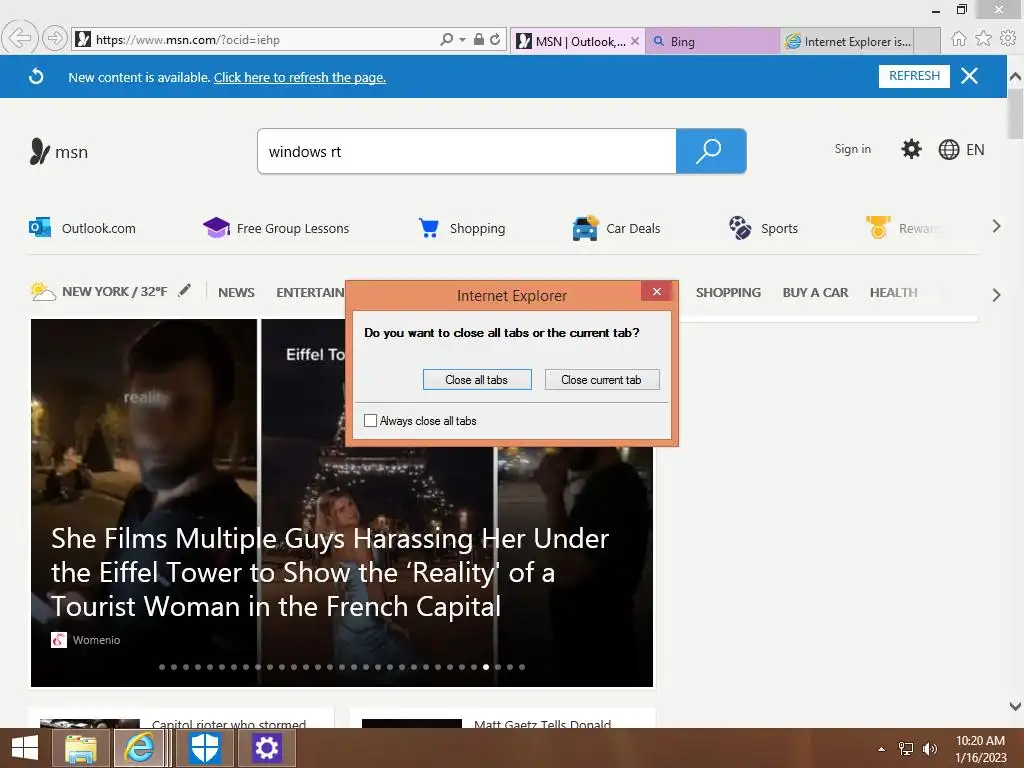Select the SHOPPING category
Viewport: 1024px width, 768px height.
pos(728,293)
